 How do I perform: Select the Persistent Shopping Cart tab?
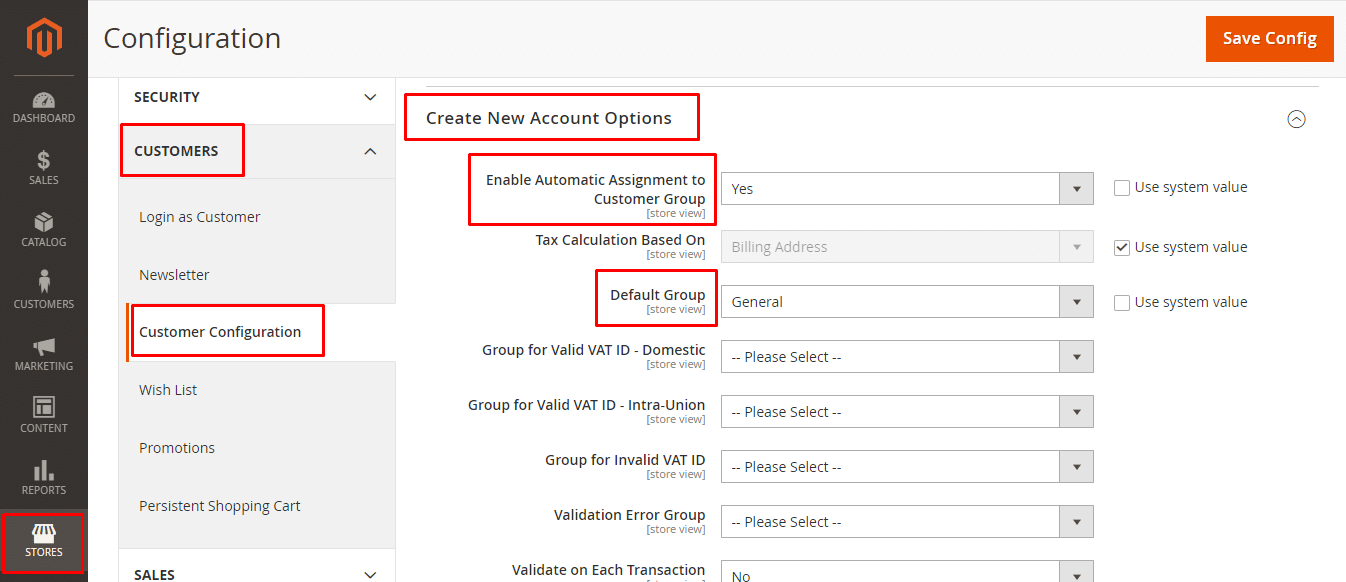(220, 506)
